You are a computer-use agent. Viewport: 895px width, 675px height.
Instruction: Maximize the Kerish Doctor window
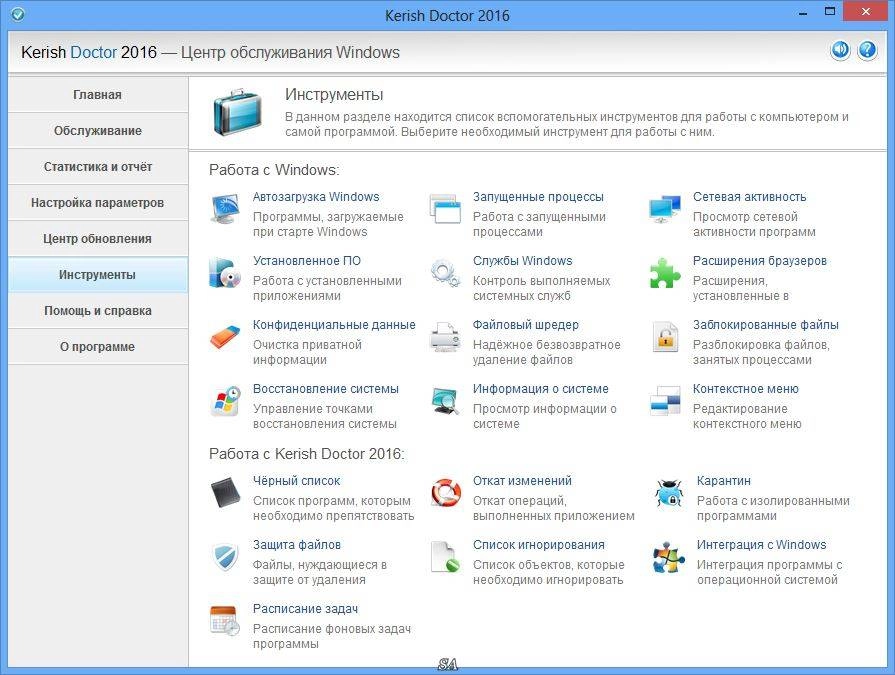pyautogui.click(x=830, y=12)
